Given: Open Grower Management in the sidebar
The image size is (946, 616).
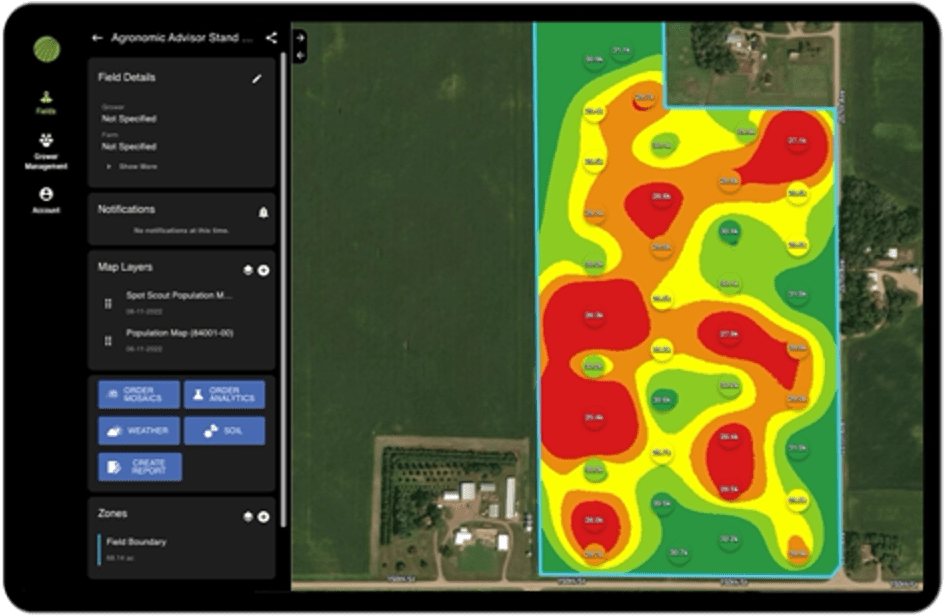Looking at the screenshot, I should point(46,151).
